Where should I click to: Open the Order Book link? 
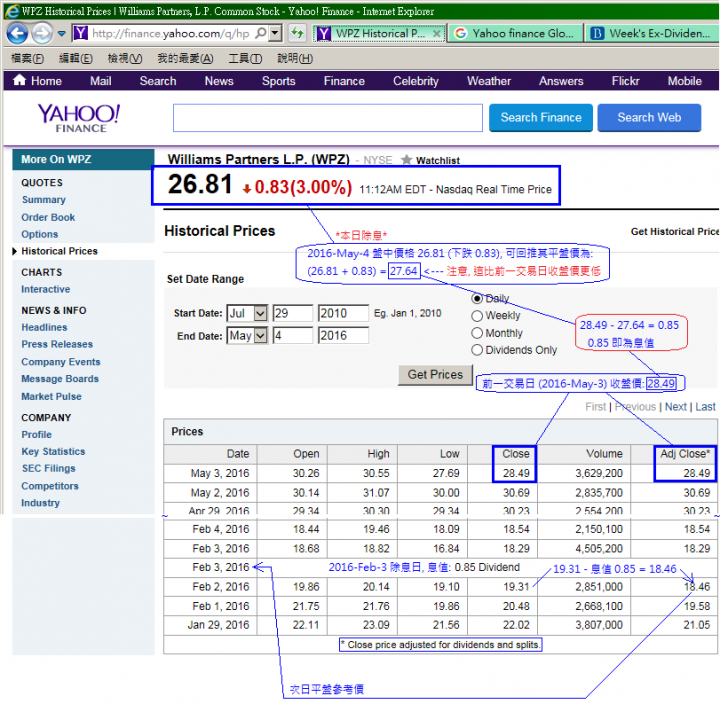click(x=48, y=217)
